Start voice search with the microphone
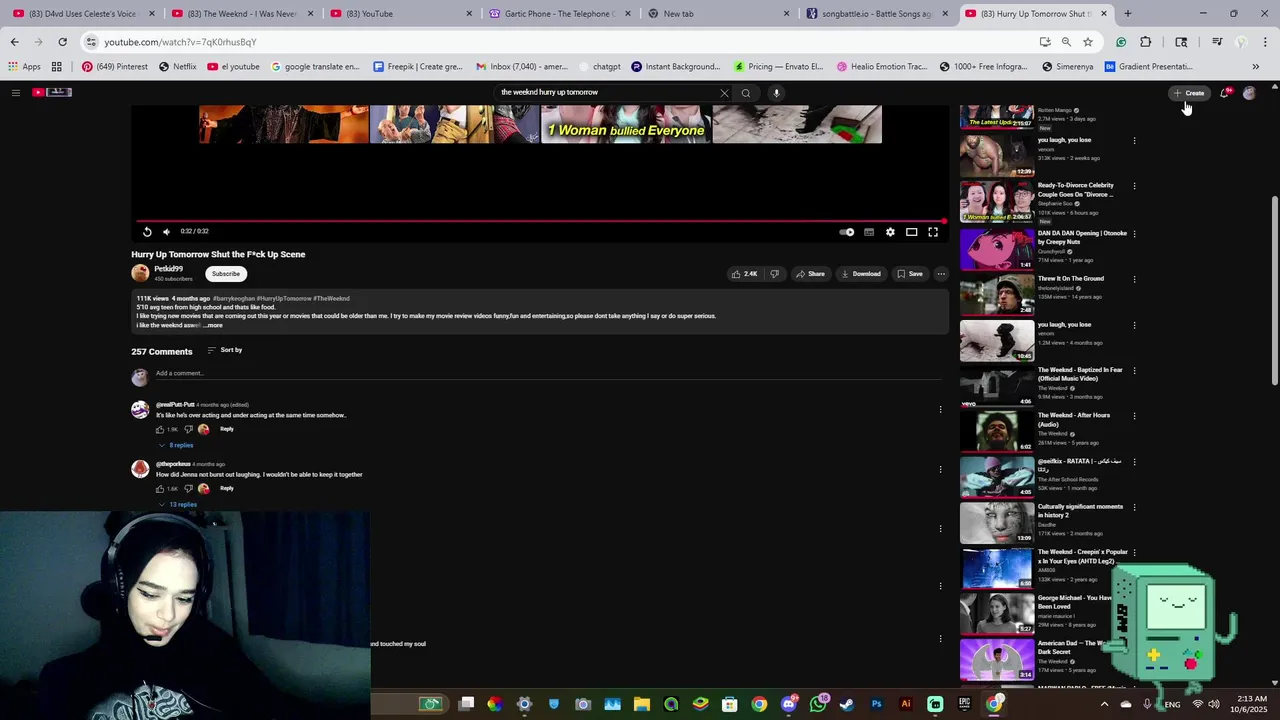This screenshot has width=1280, height=720. [x=776, y=93]
